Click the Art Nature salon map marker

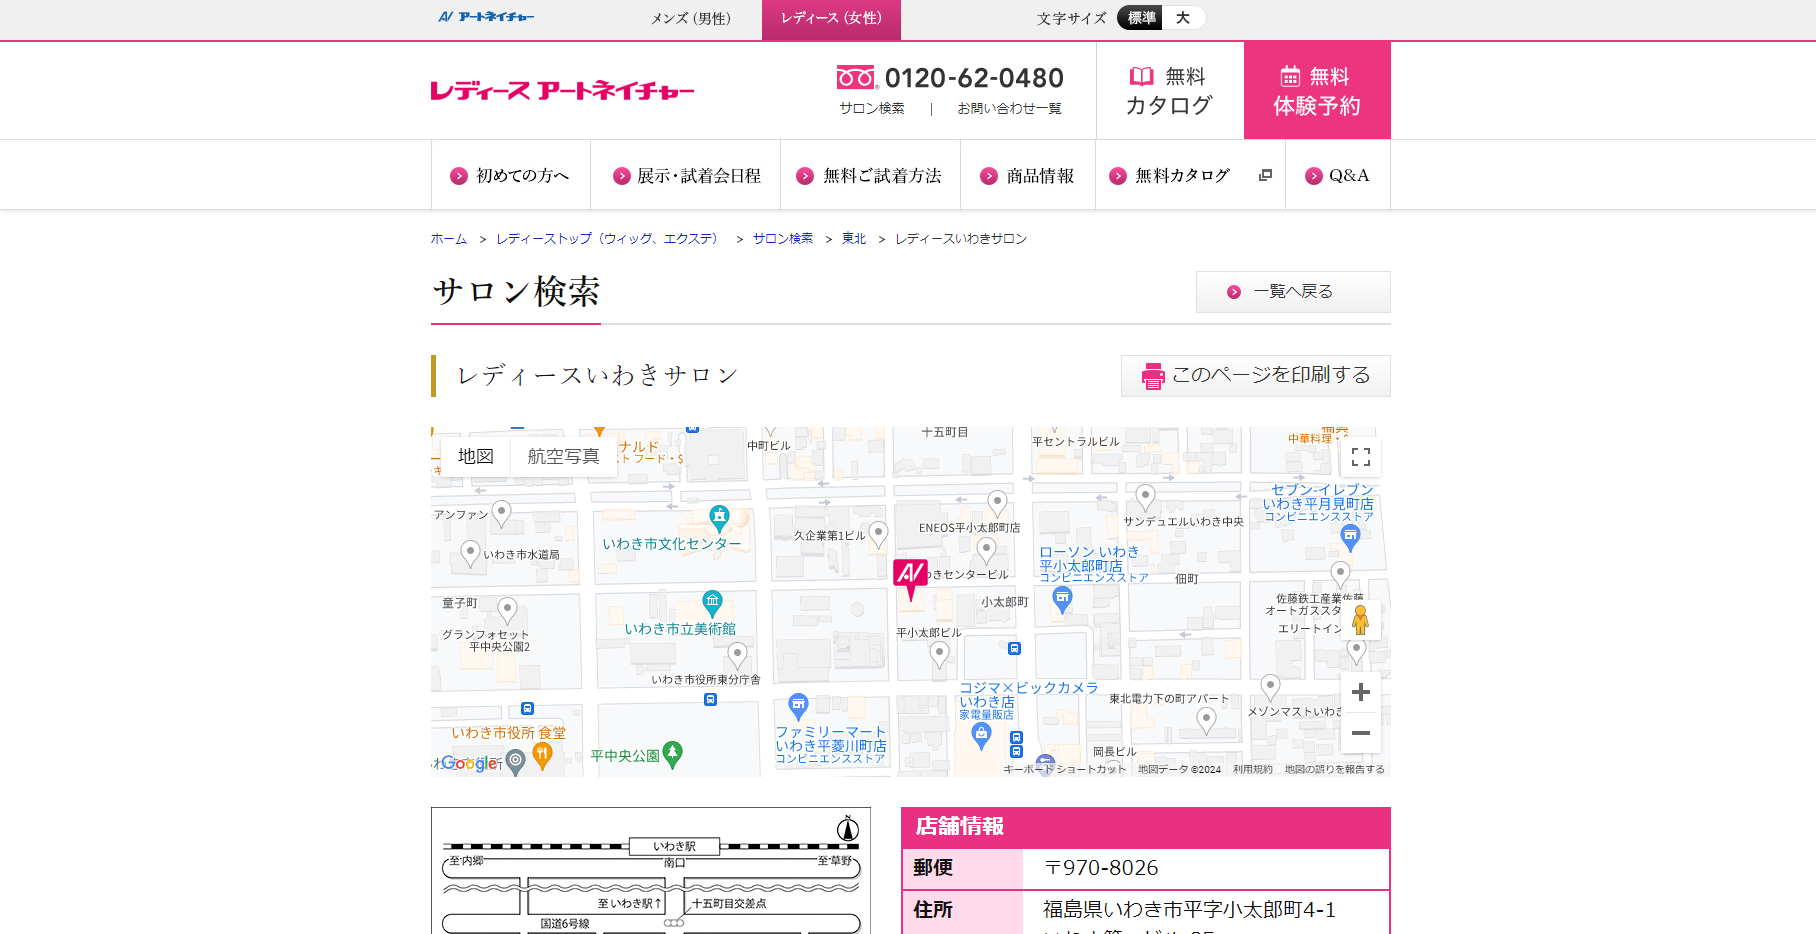910,578
